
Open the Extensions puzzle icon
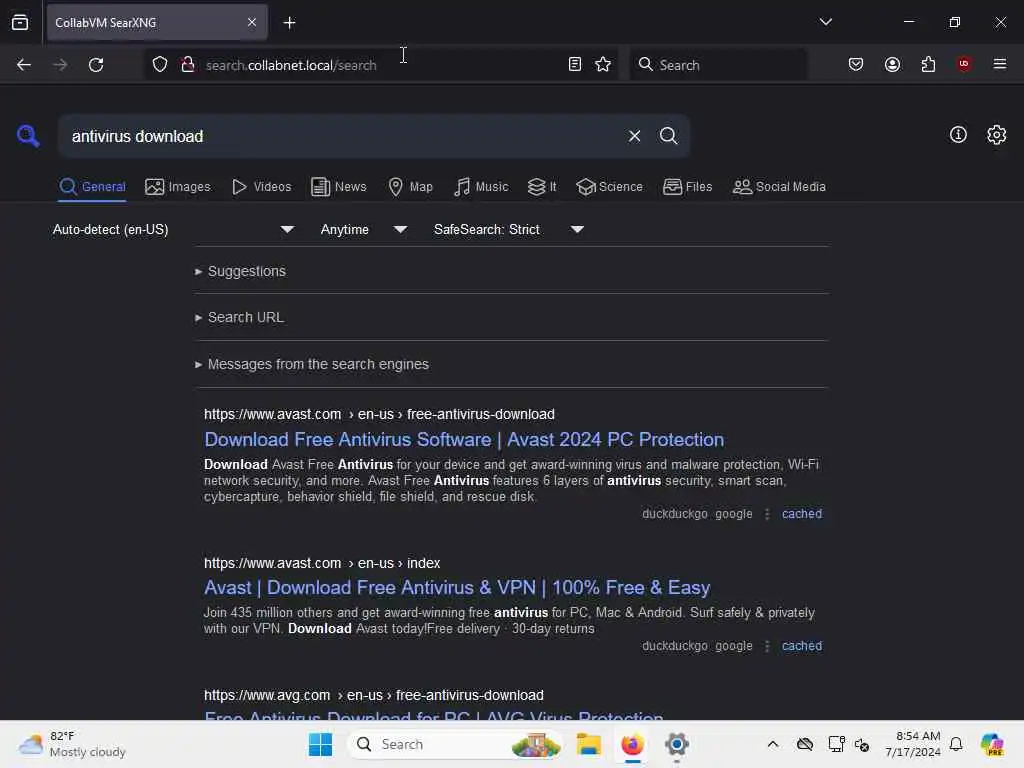928,64
